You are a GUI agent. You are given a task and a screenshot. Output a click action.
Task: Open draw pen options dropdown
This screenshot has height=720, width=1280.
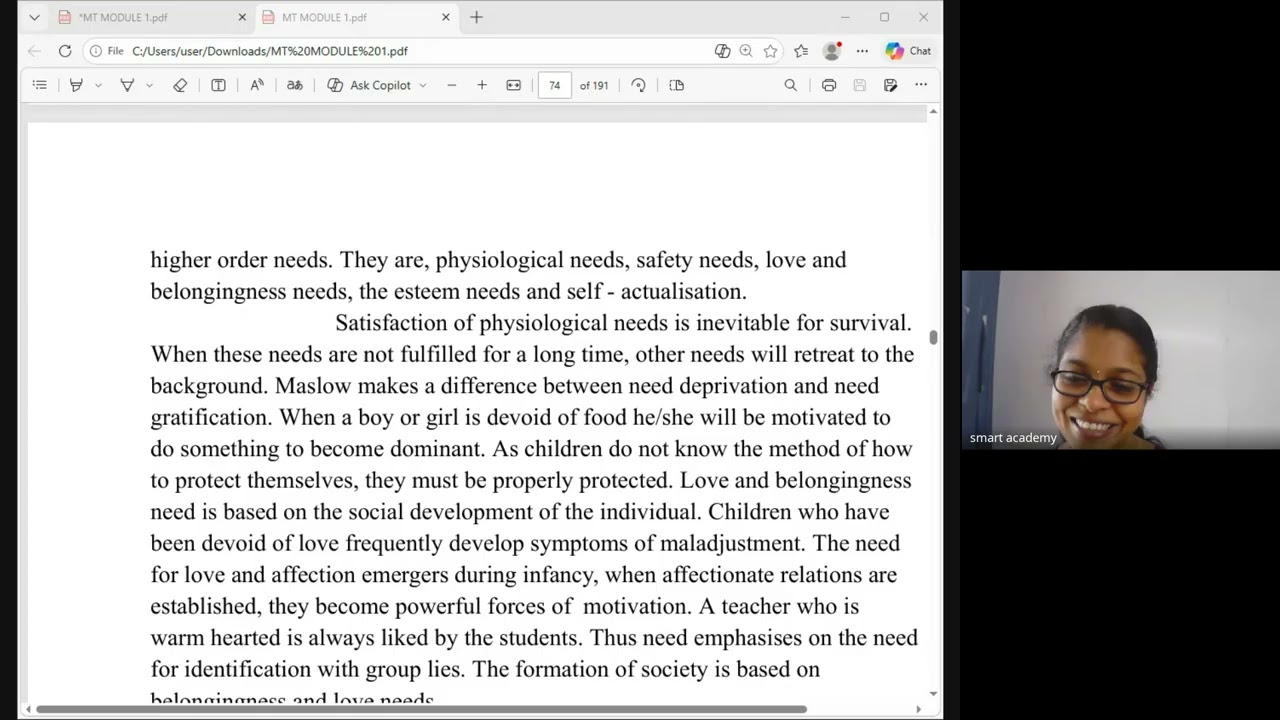point(149,85)
